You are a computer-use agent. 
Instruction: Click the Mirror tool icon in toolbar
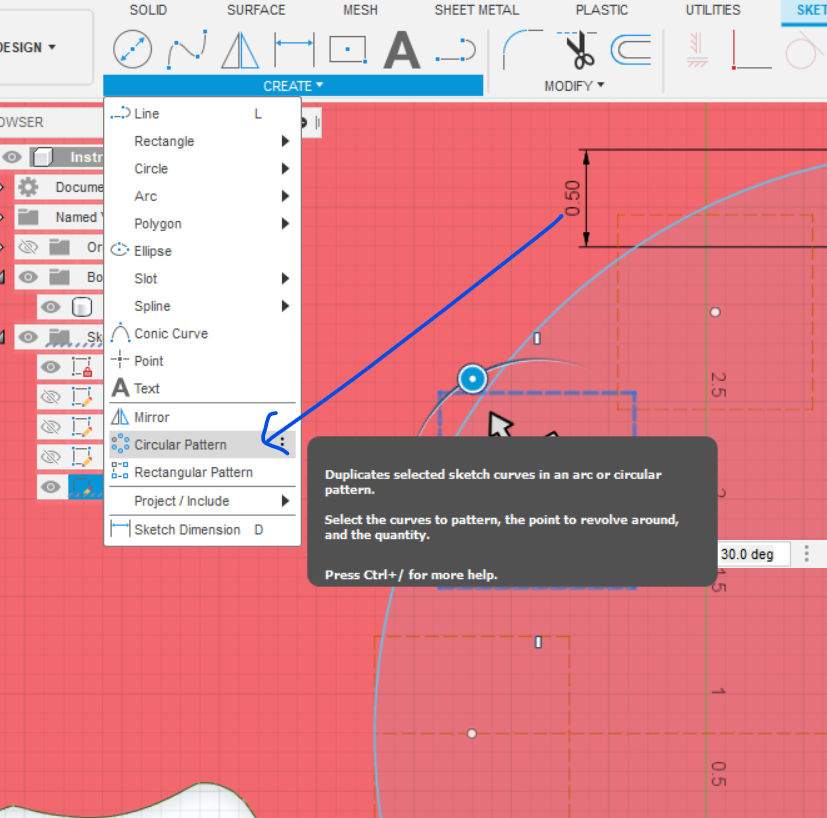tap(240, 50)
